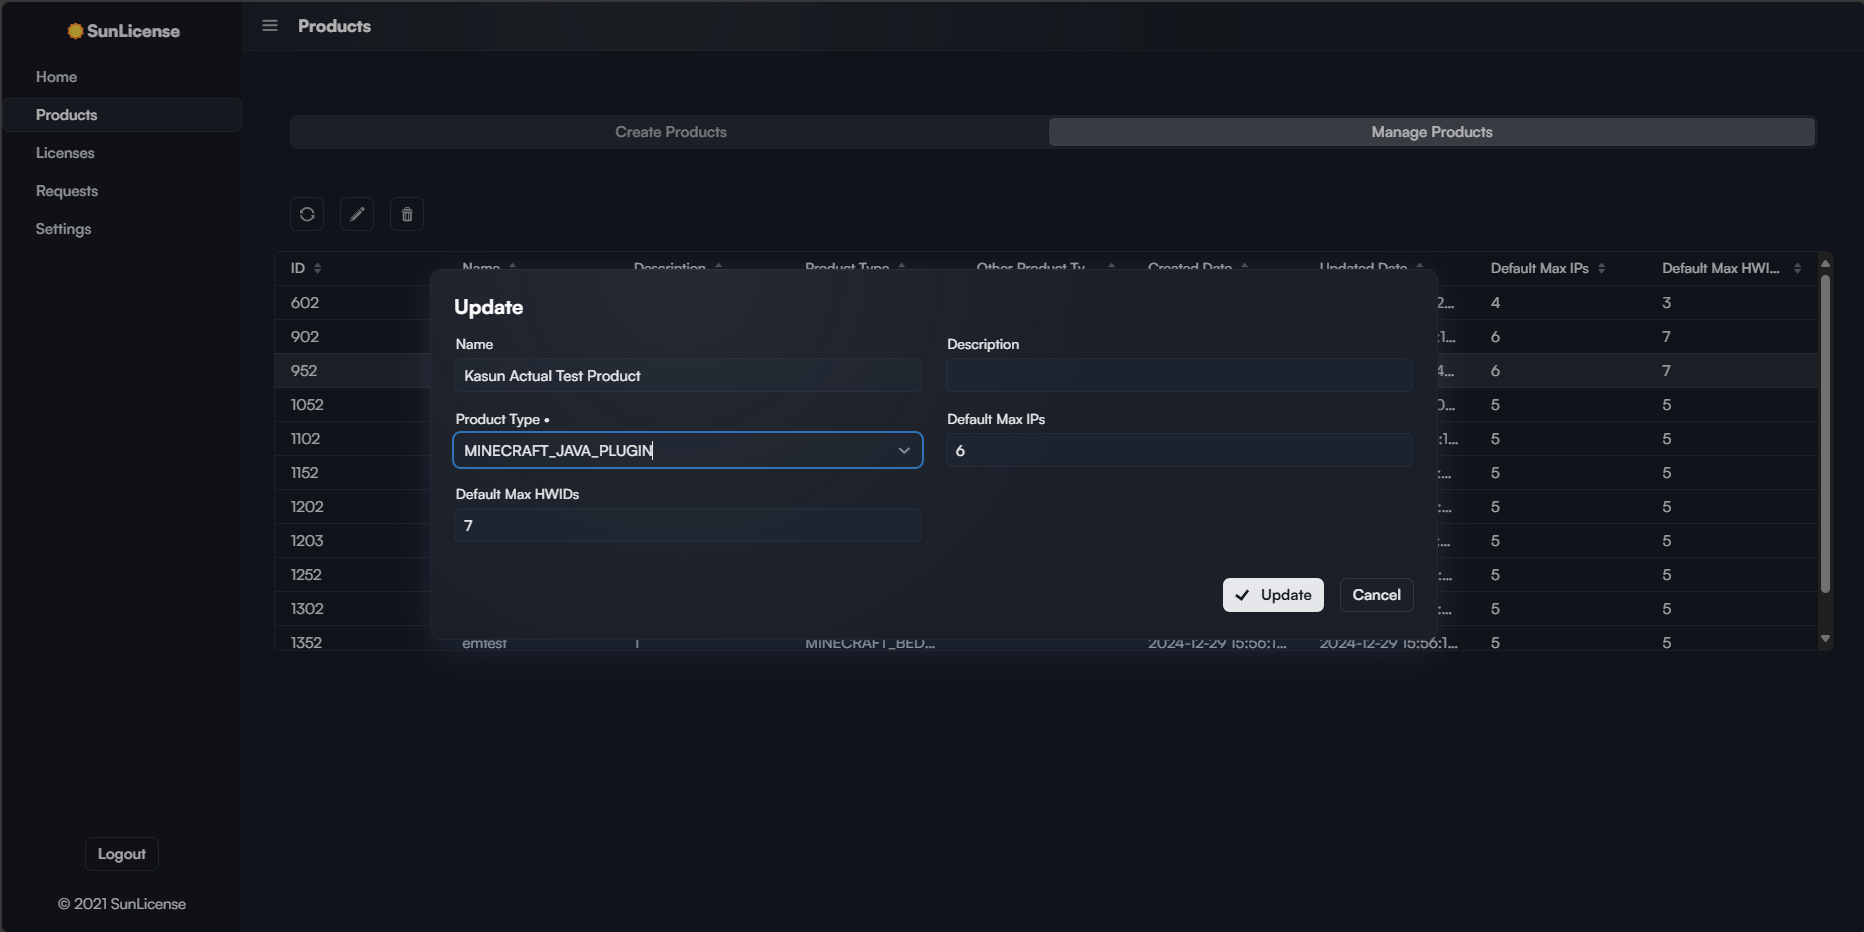This screenshot has height=932, width=1864.
Task: Sort the table by the ID column arrows
Action: point(318,268)
